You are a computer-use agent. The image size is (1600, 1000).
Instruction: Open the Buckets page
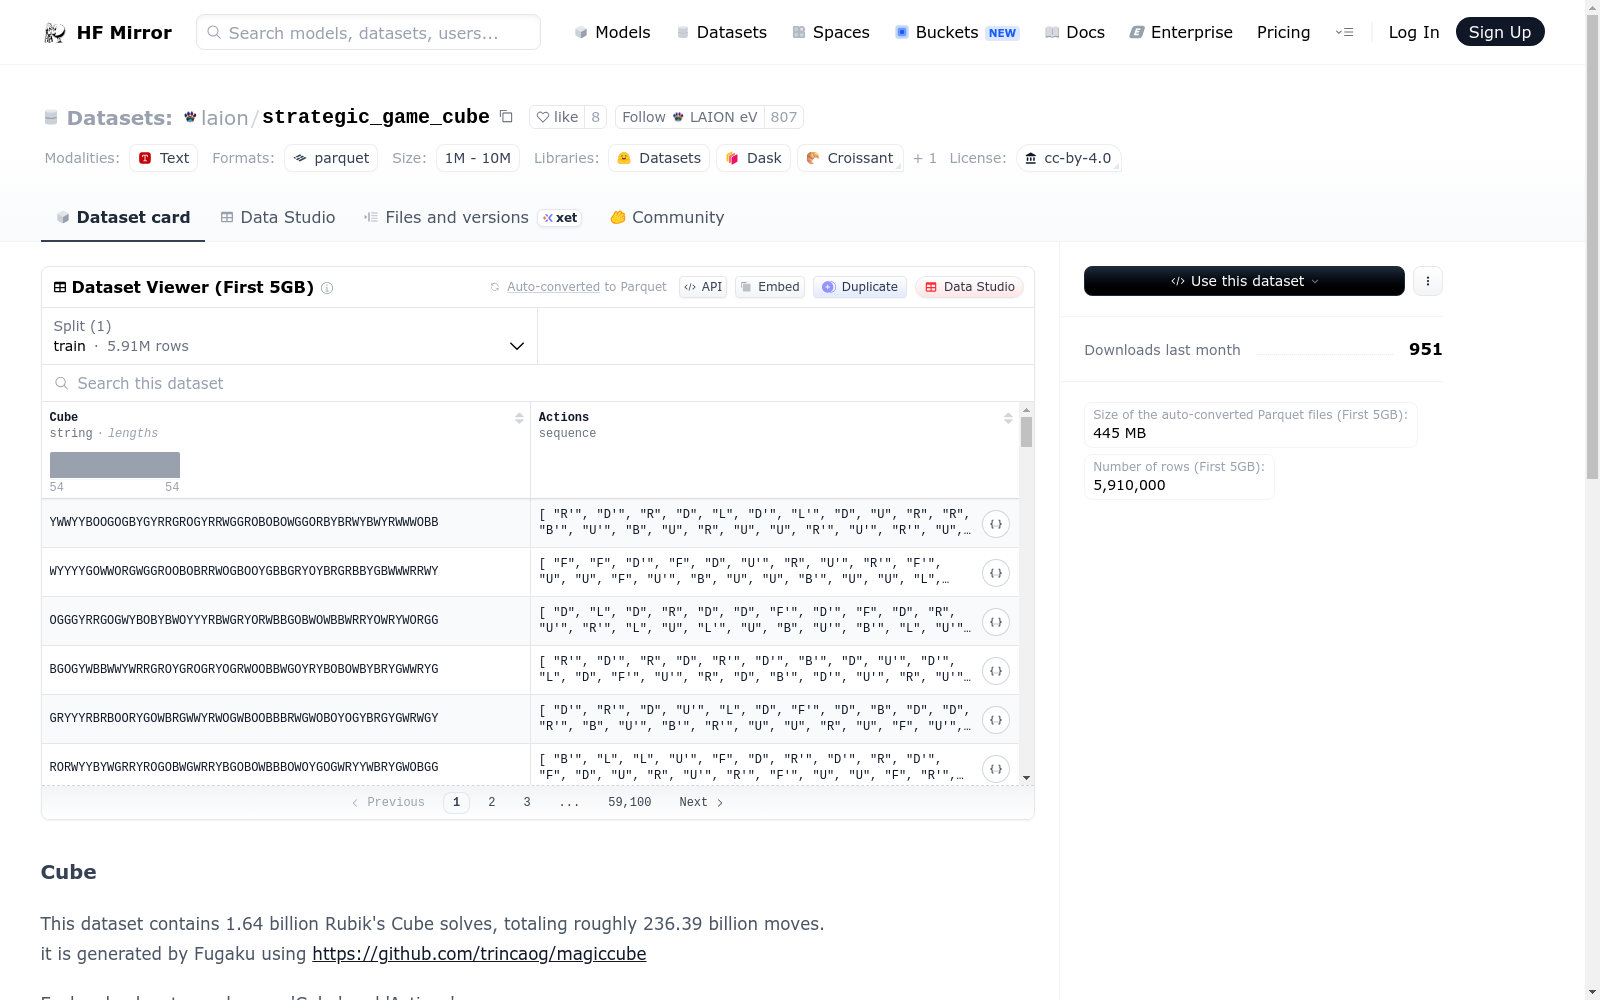[x=957, y=32]
